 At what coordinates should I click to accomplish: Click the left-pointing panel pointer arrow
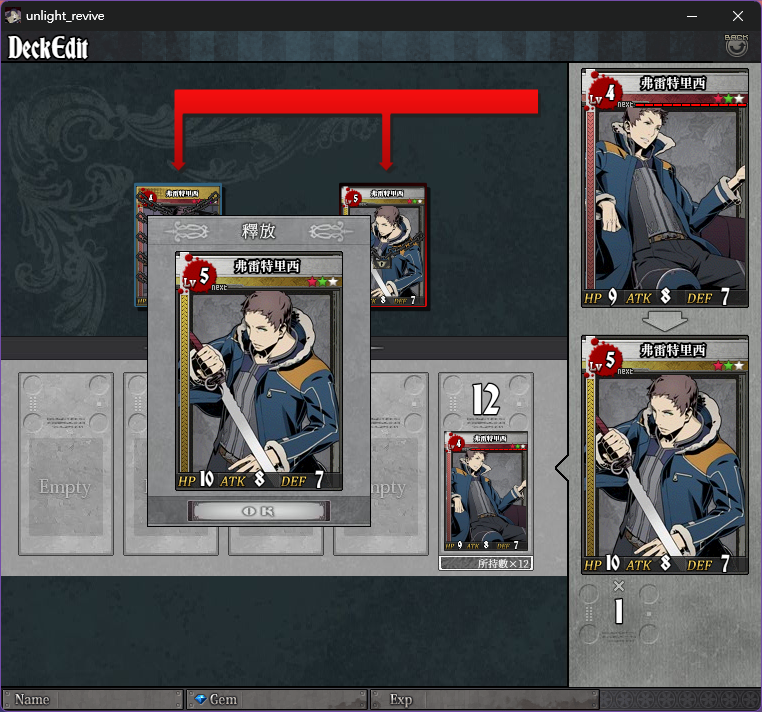pos(562,468)
